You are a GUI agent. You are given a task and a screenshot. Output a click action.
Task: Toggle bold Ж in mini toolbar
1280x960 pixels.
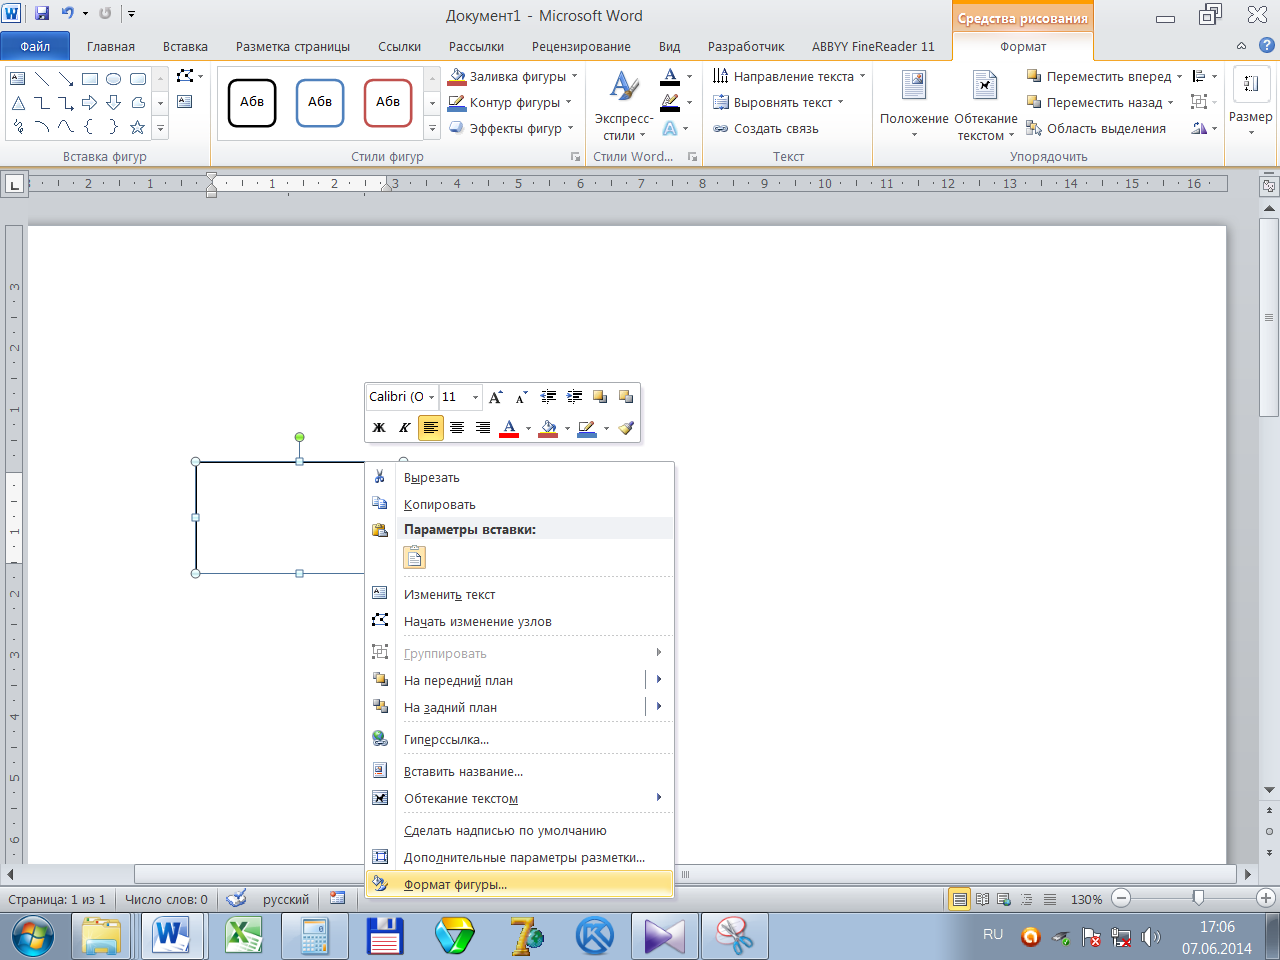[379, 428]
